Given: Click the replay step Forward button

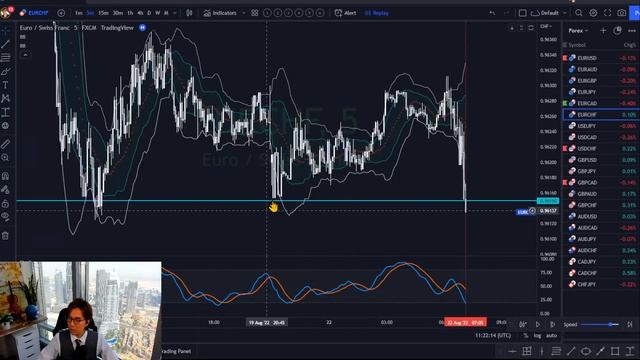Looking at the screenshot, I should pos(552,324).
